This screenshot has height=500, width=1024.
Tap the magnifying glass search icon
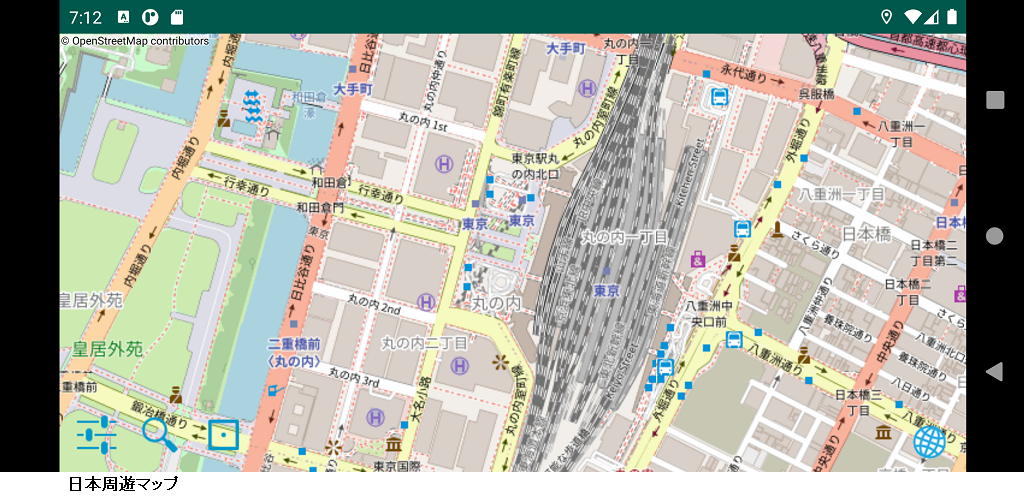click(160, 435)
